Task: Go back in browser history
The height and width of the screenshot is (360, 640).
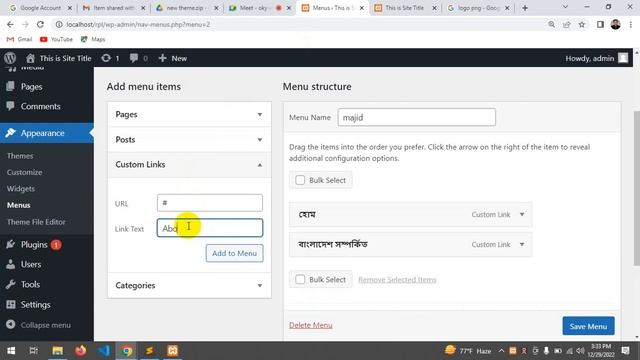Action: tap(10, 24)
